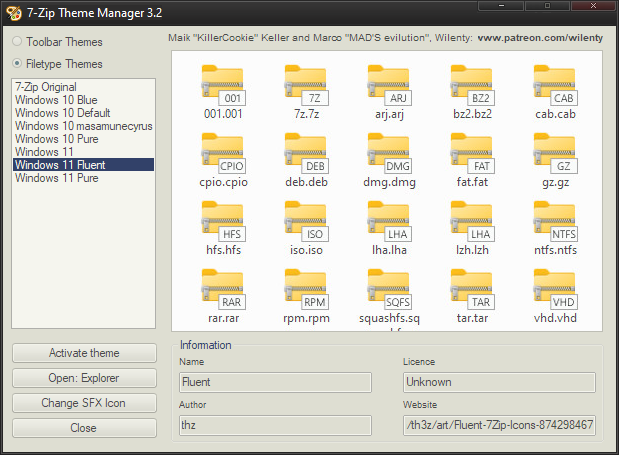
Task: Click the ntfs.ntfs icon
Action: point(555,222)
